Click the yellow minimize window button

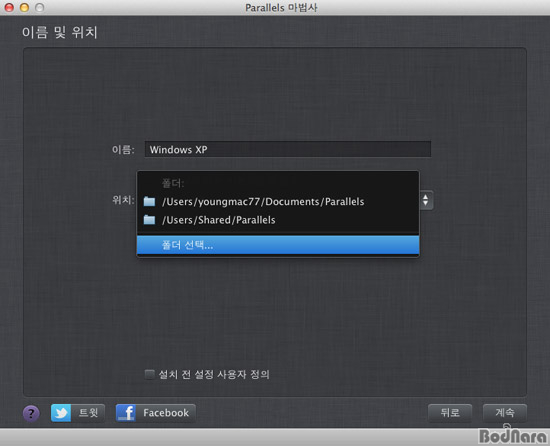point(25,7)
